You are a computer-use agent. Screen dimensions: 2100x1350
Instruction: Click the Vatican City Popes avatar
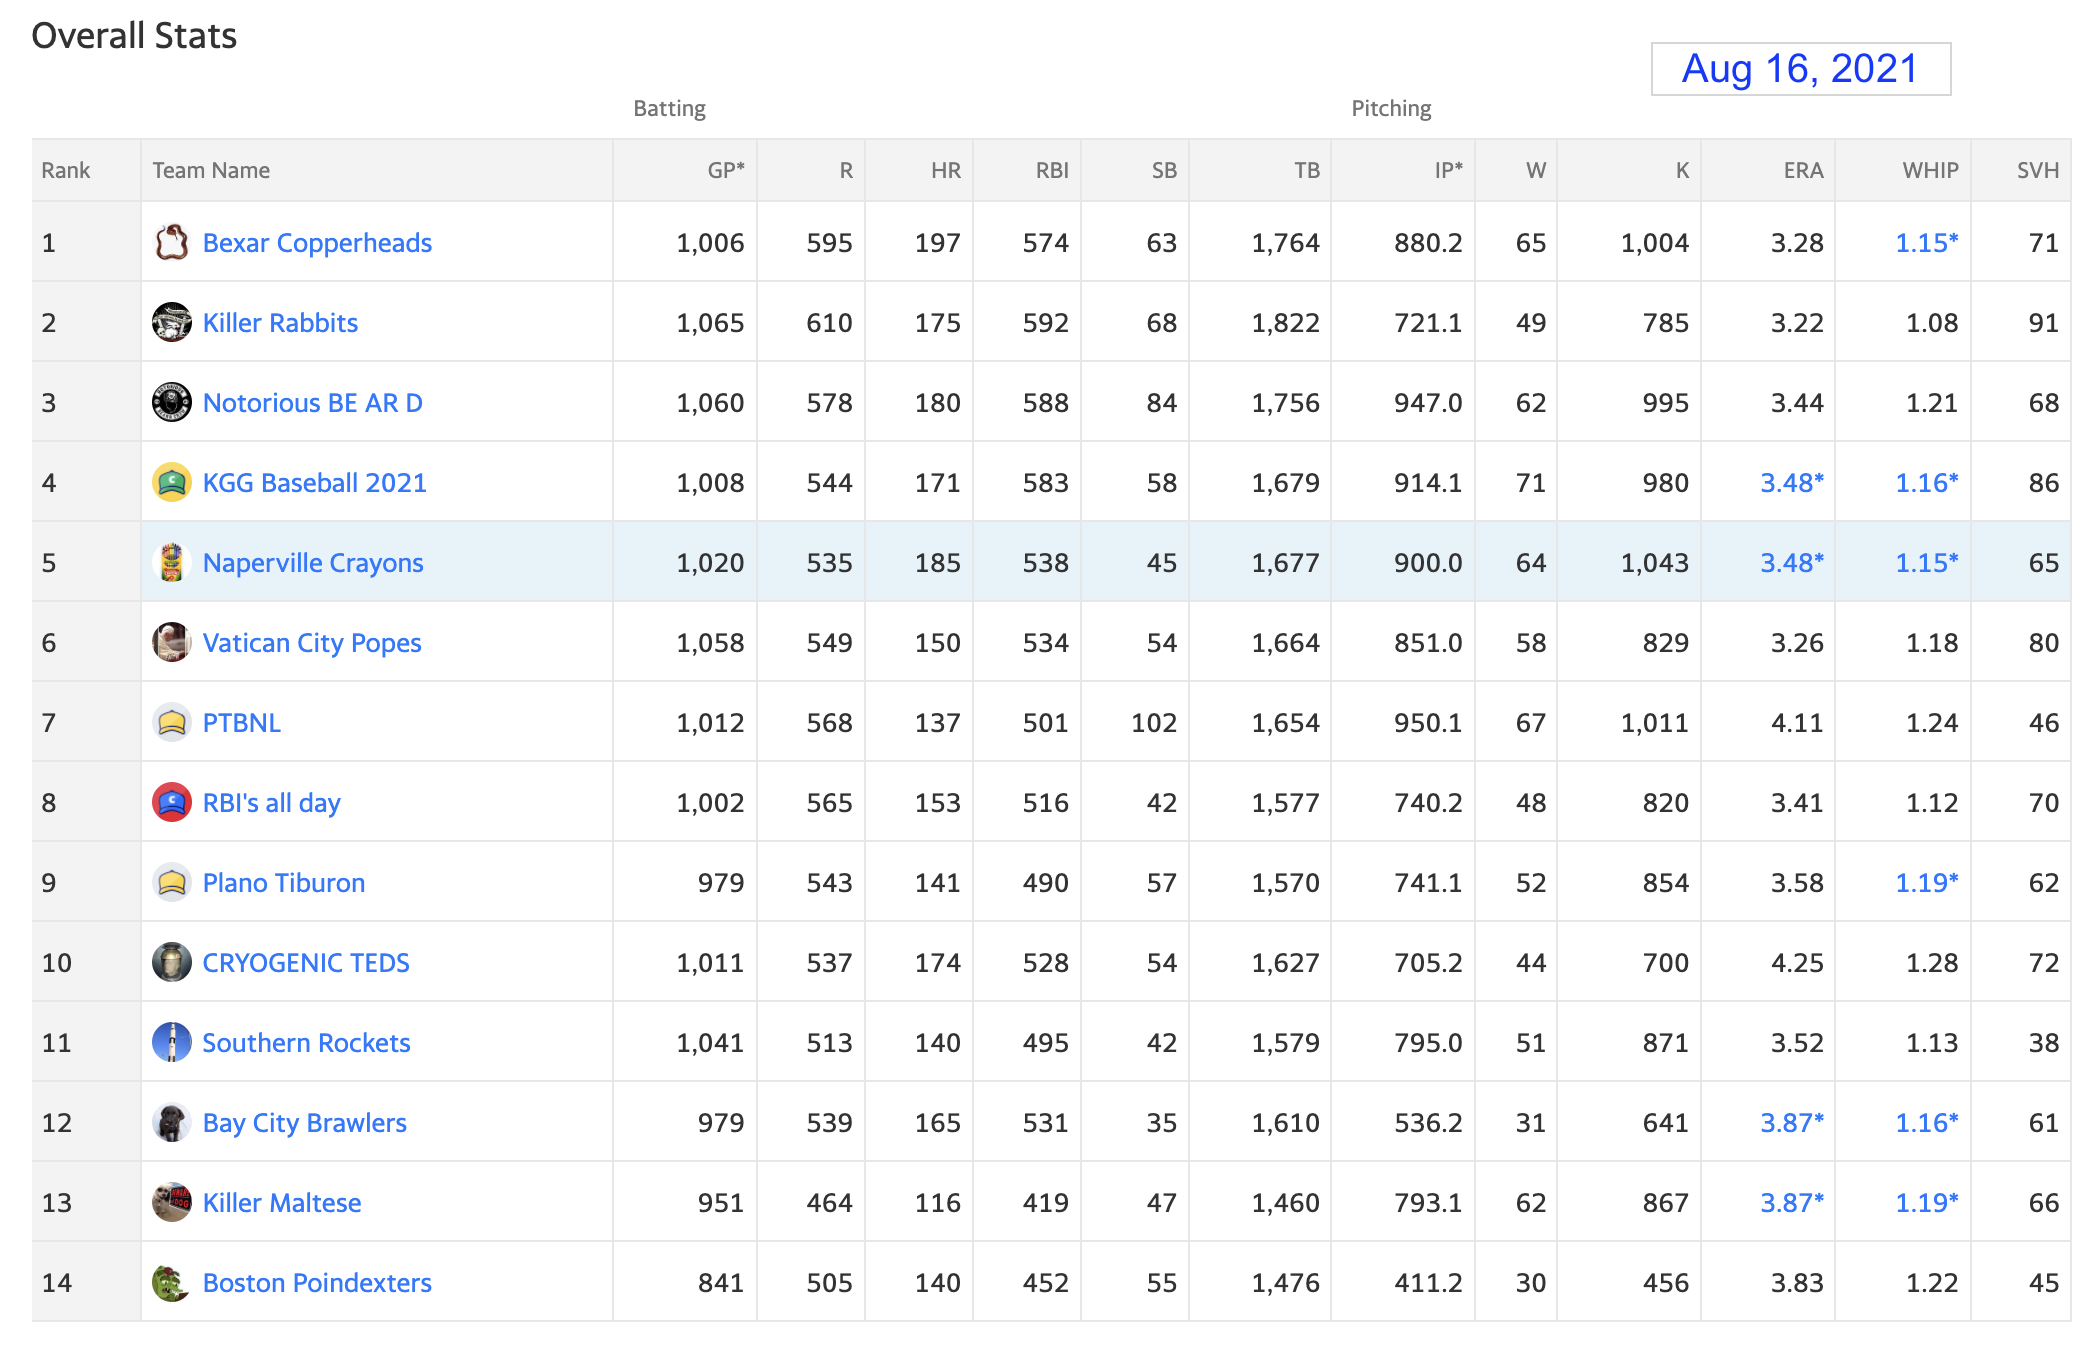pyautogui.click(x=172, y=642)
